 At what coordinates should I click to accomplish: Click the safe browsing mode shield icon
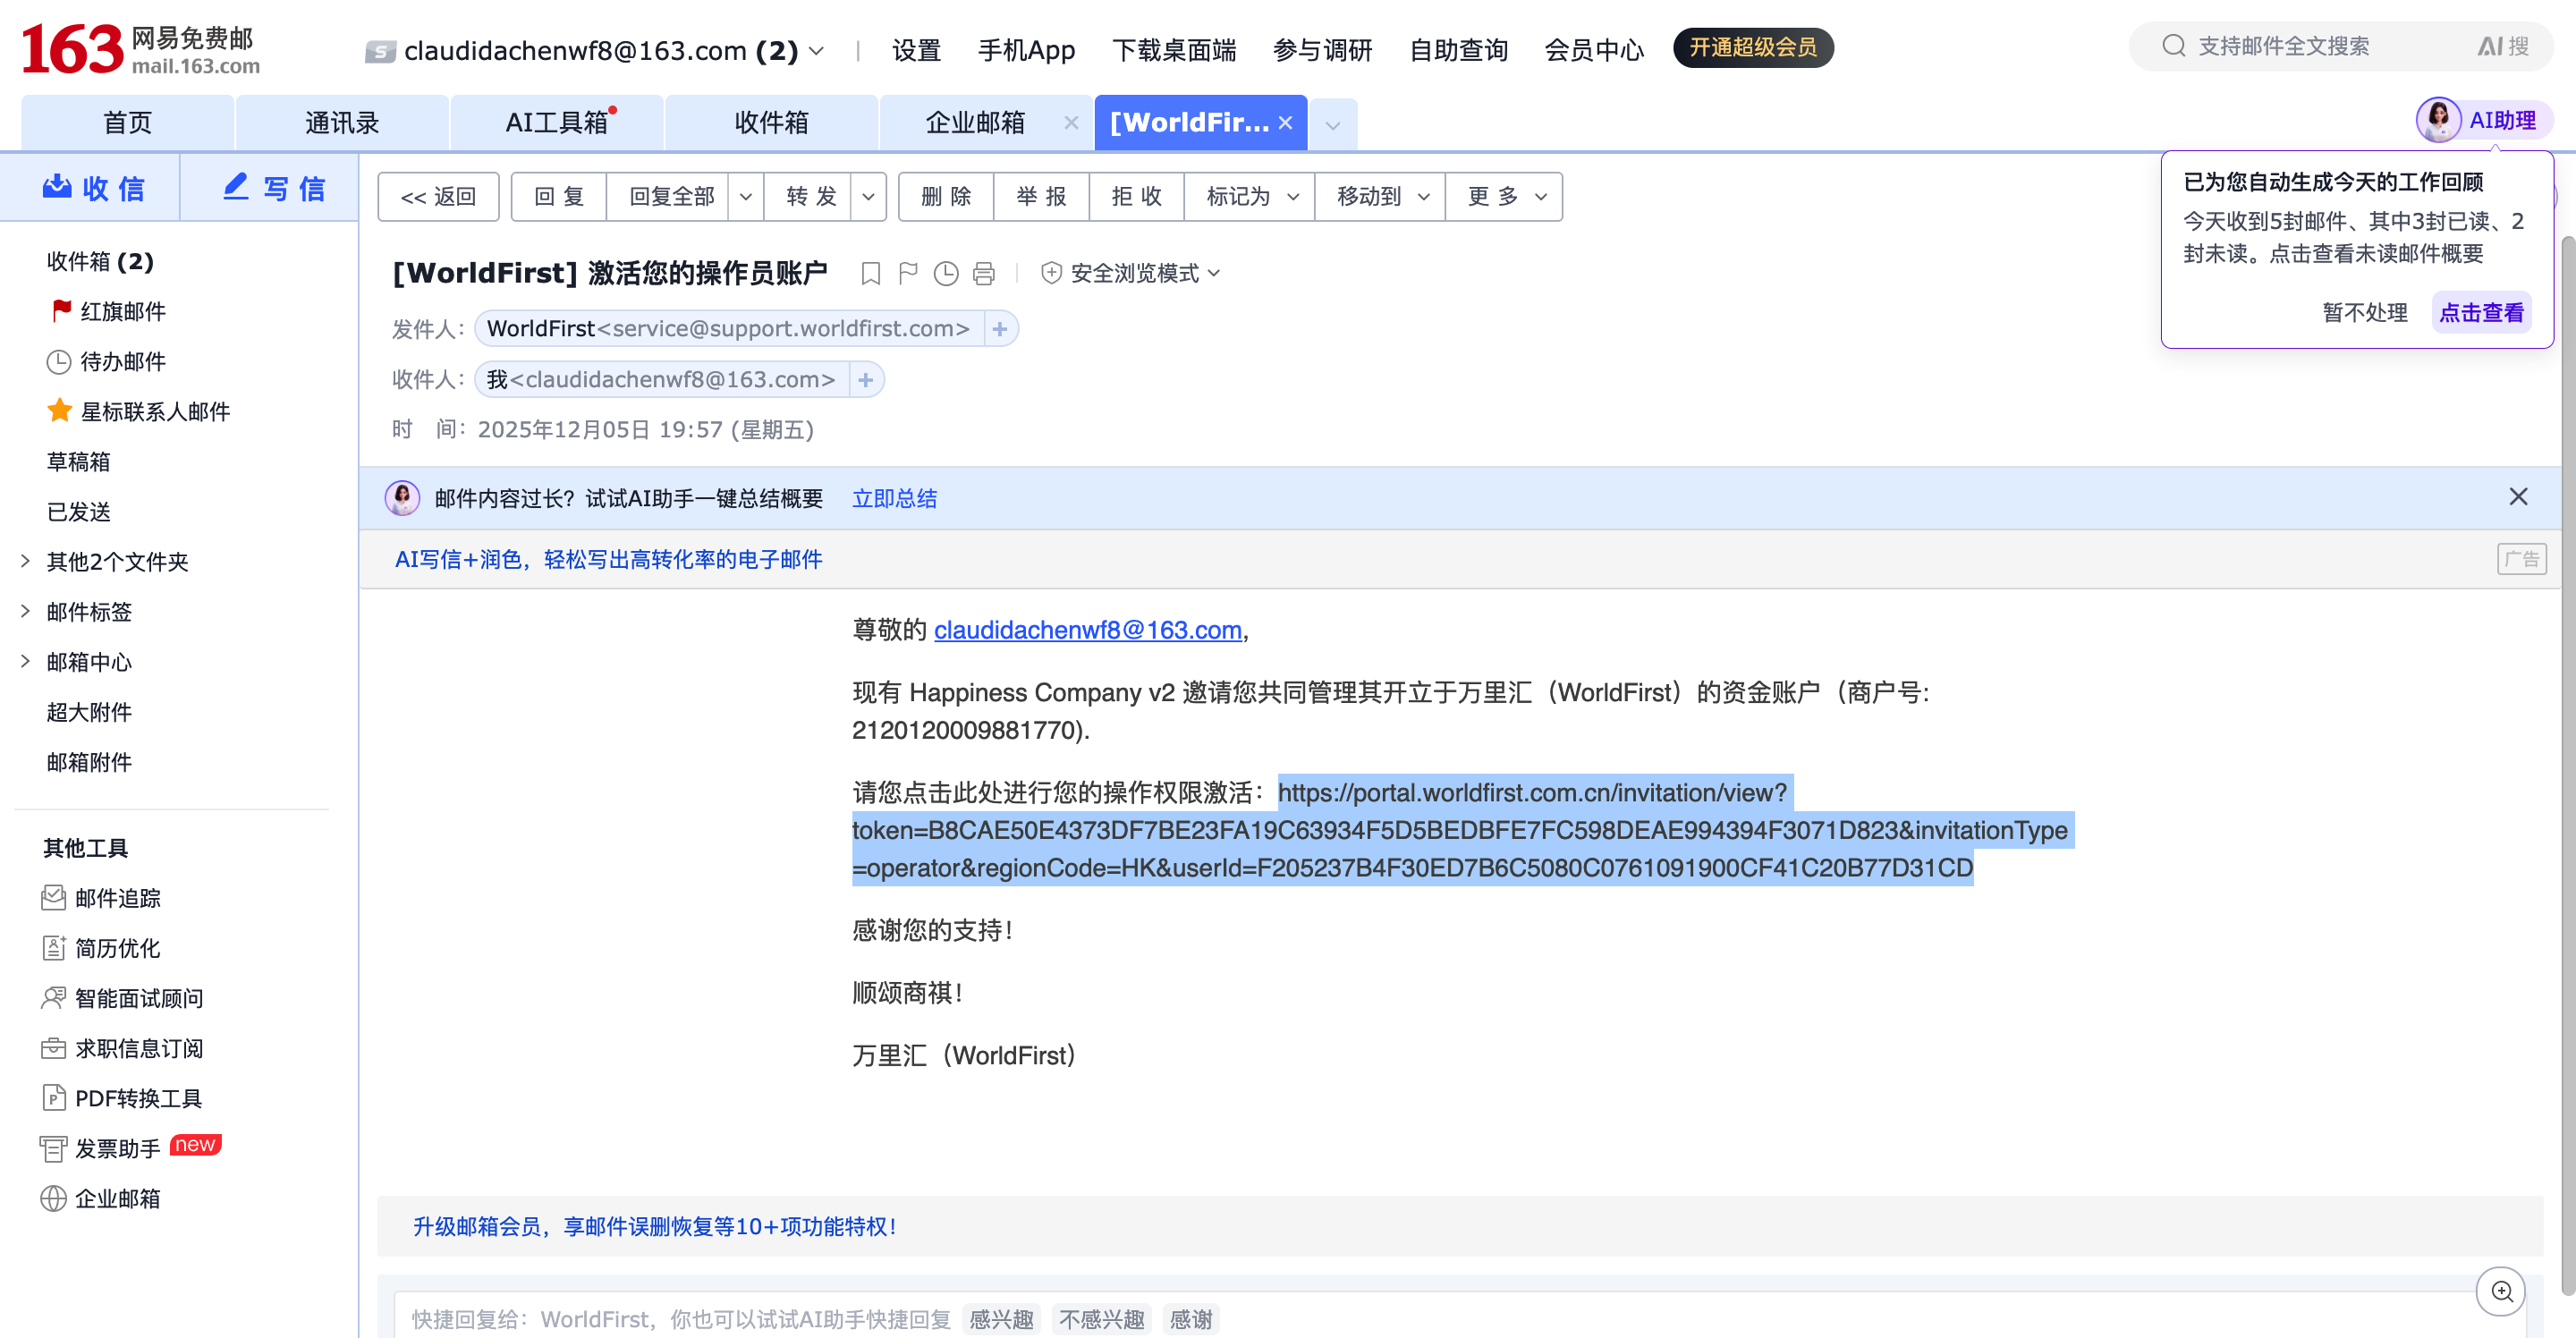click(x=1051, y=273)
